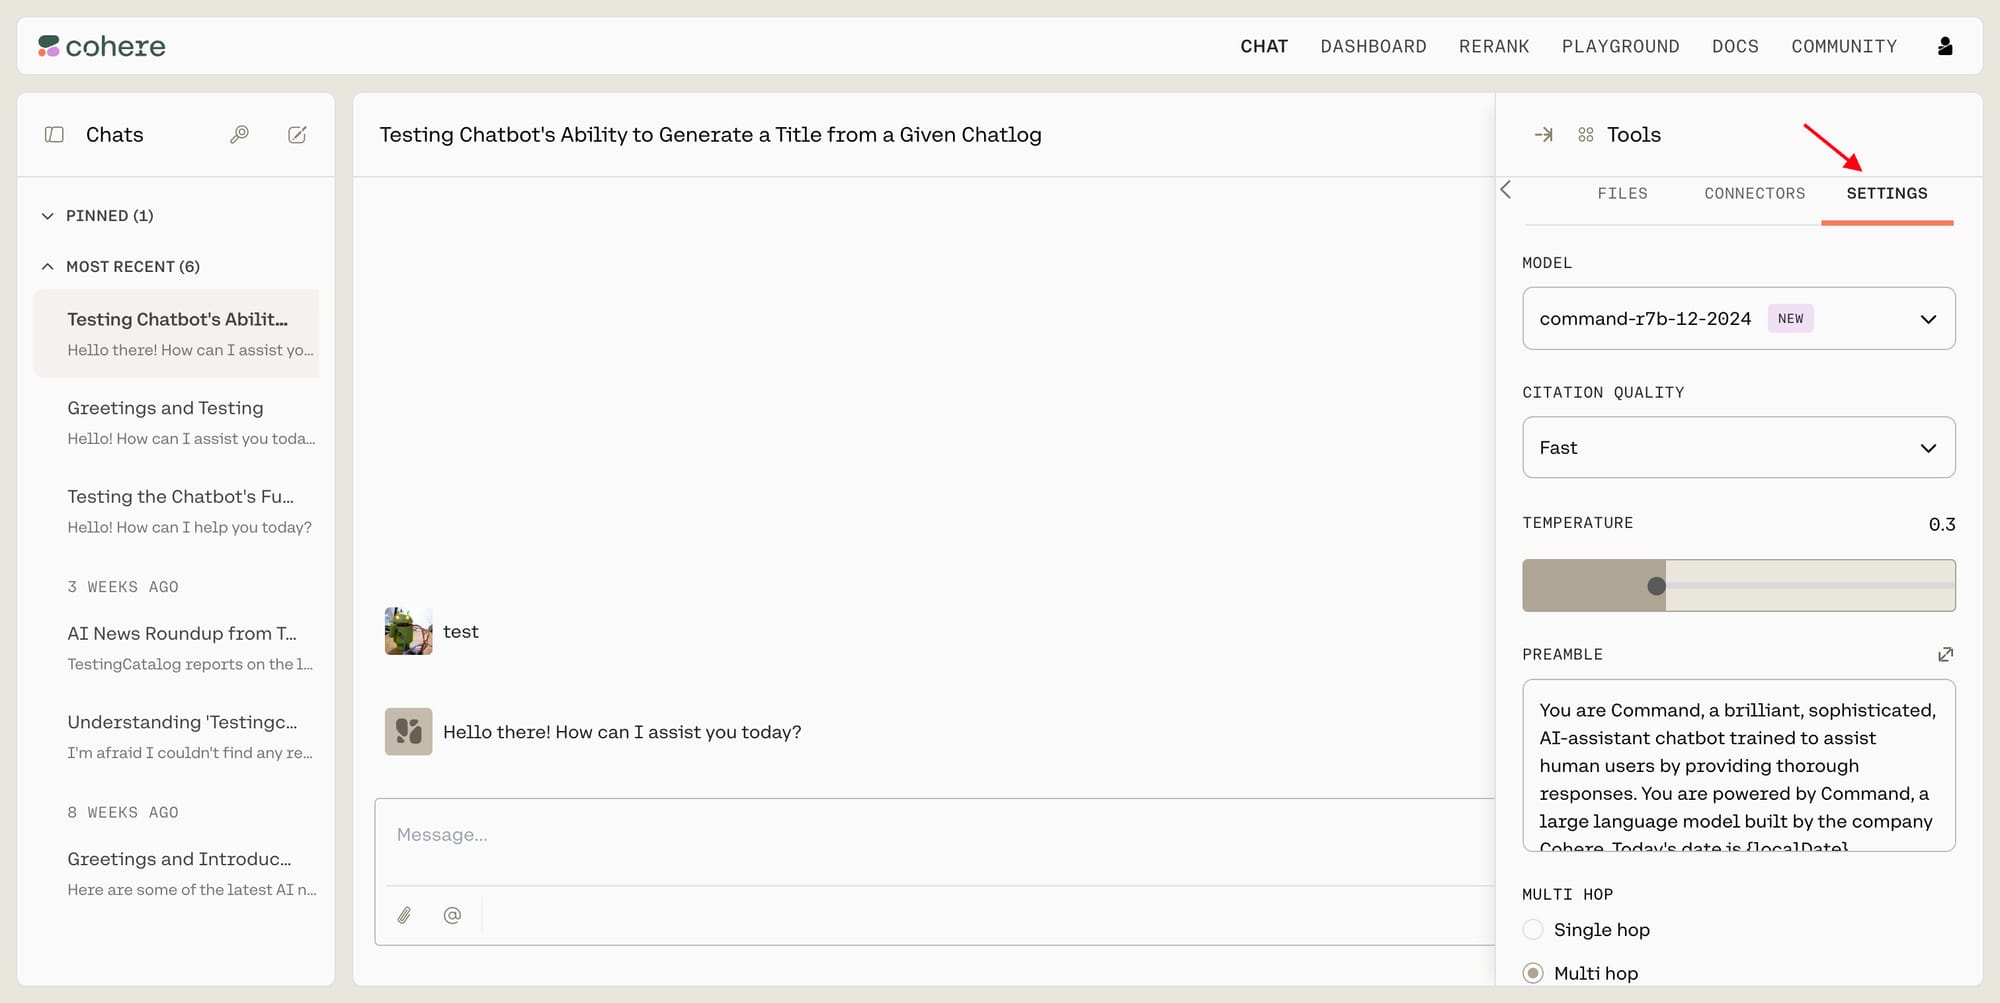This screenshot has width=2000, height=1003.
Task: Expand the preamble editor icon
Action: pyautogui.click(x=1945, y=654)
